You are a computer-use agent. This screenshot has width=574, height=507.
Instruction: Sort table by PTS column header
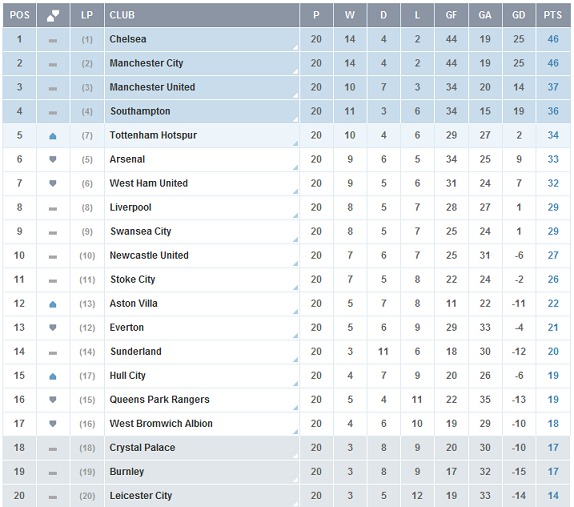coord(553,15)
